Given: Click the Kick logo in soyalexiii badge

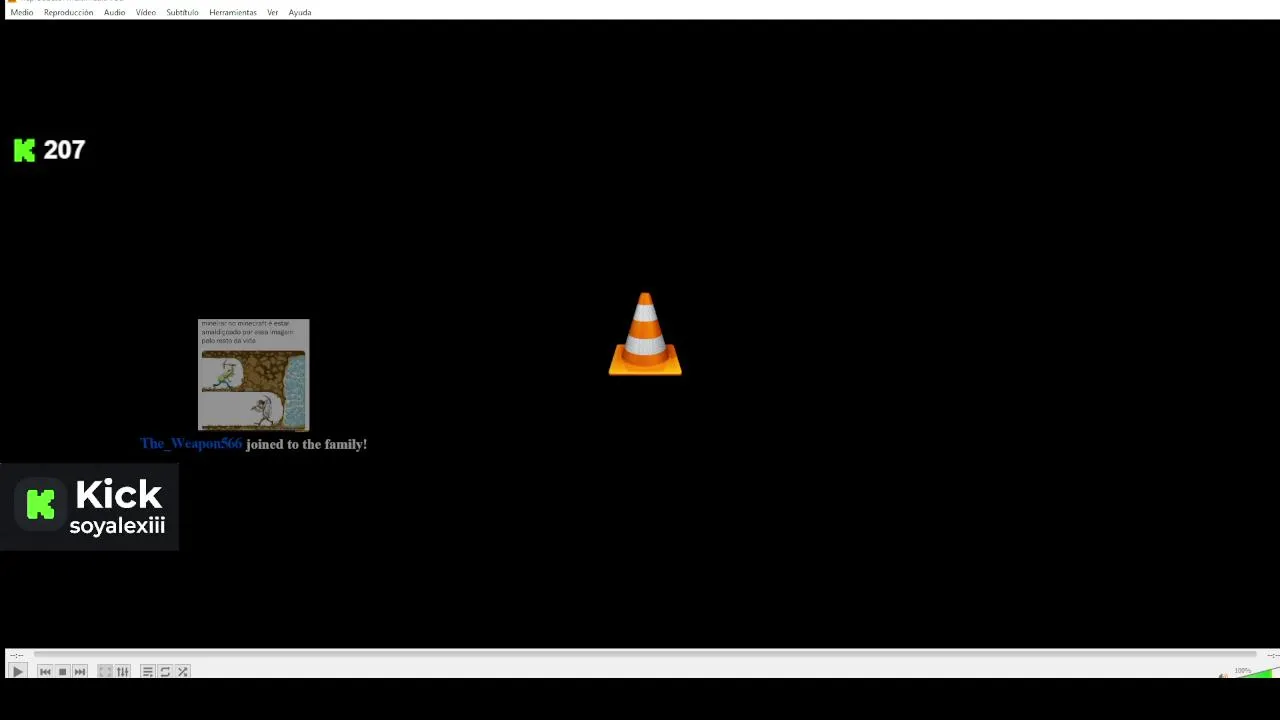Looking at the screenshot, I should coord(41,504).
